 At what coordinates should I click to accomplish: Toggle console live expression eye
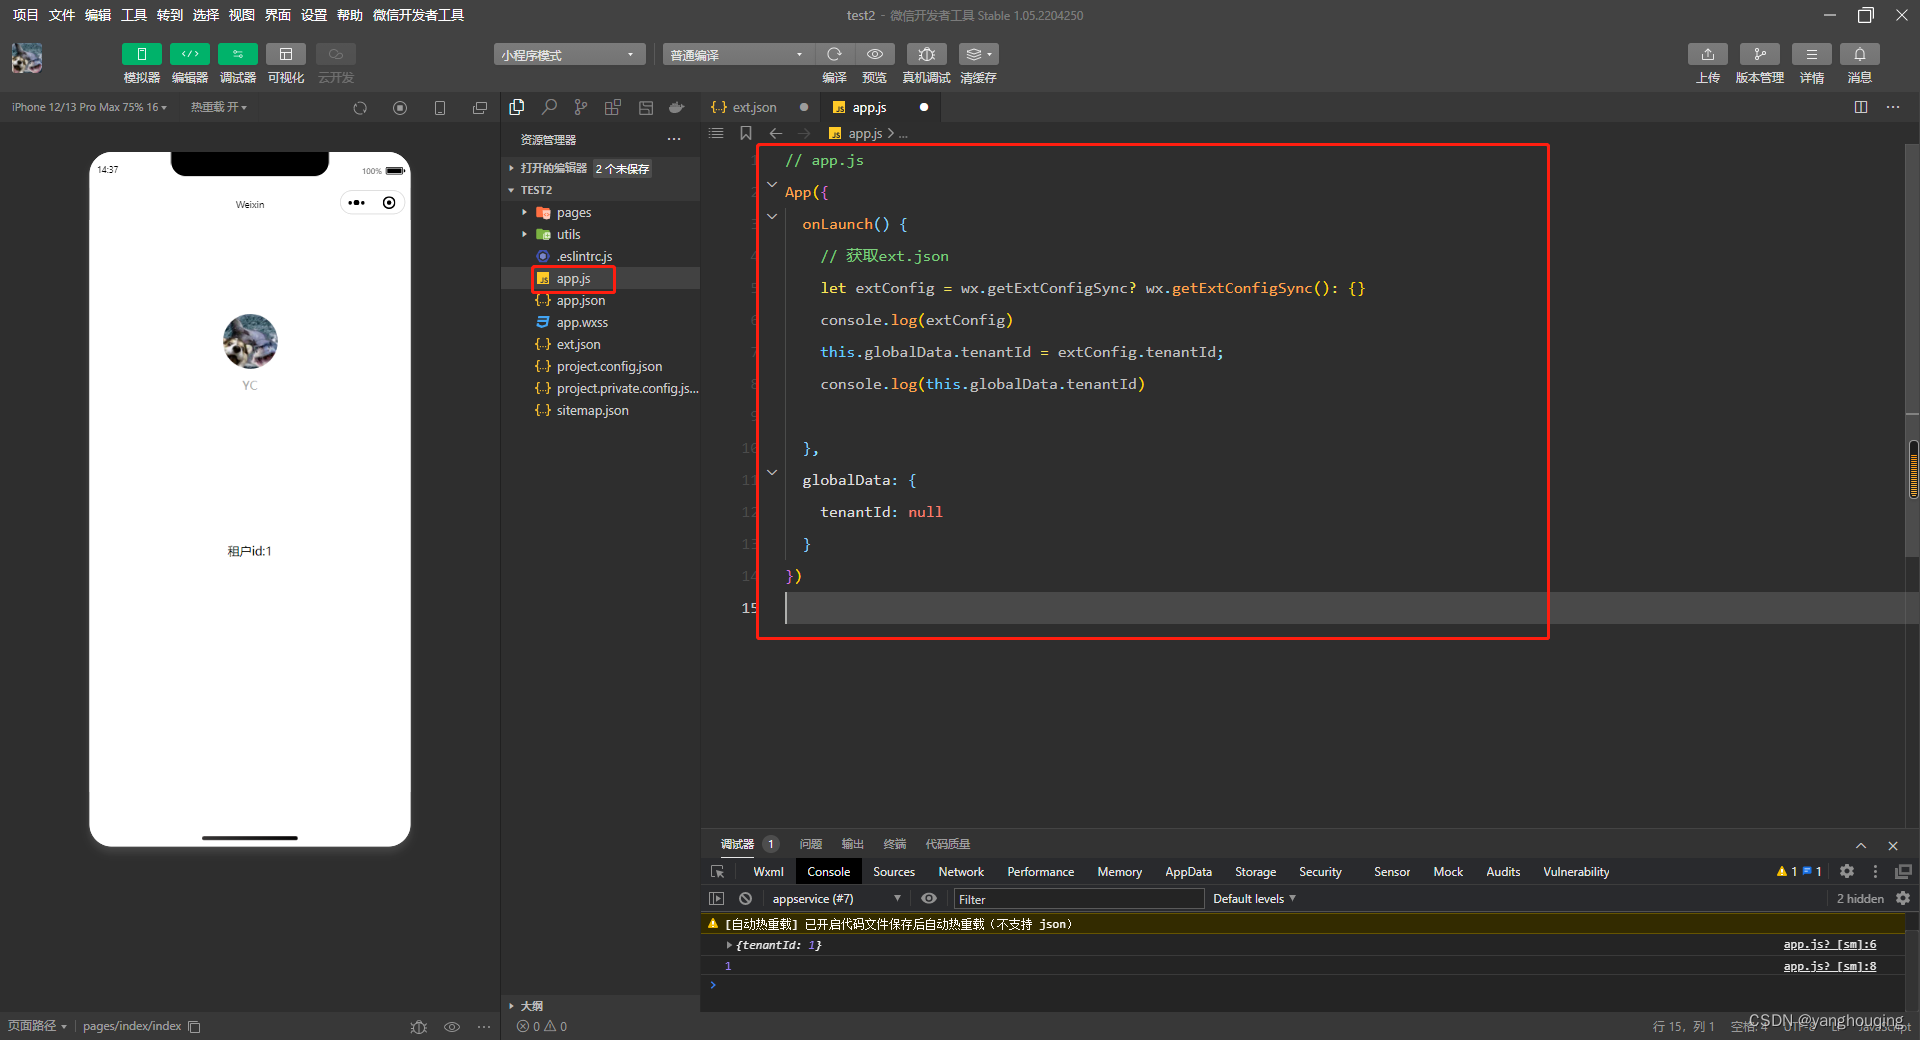tap(929, 898)
